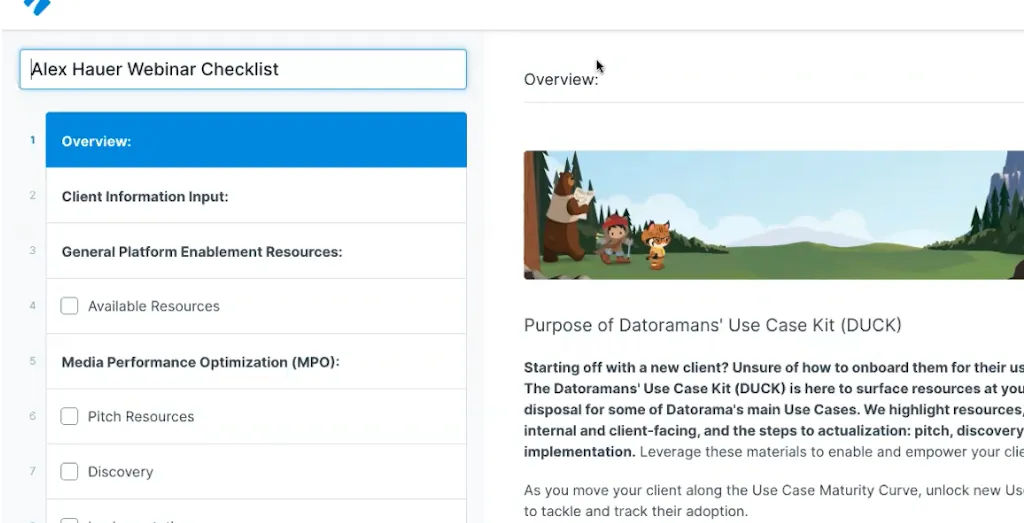Click the checklist title input field

click(243, 69)
